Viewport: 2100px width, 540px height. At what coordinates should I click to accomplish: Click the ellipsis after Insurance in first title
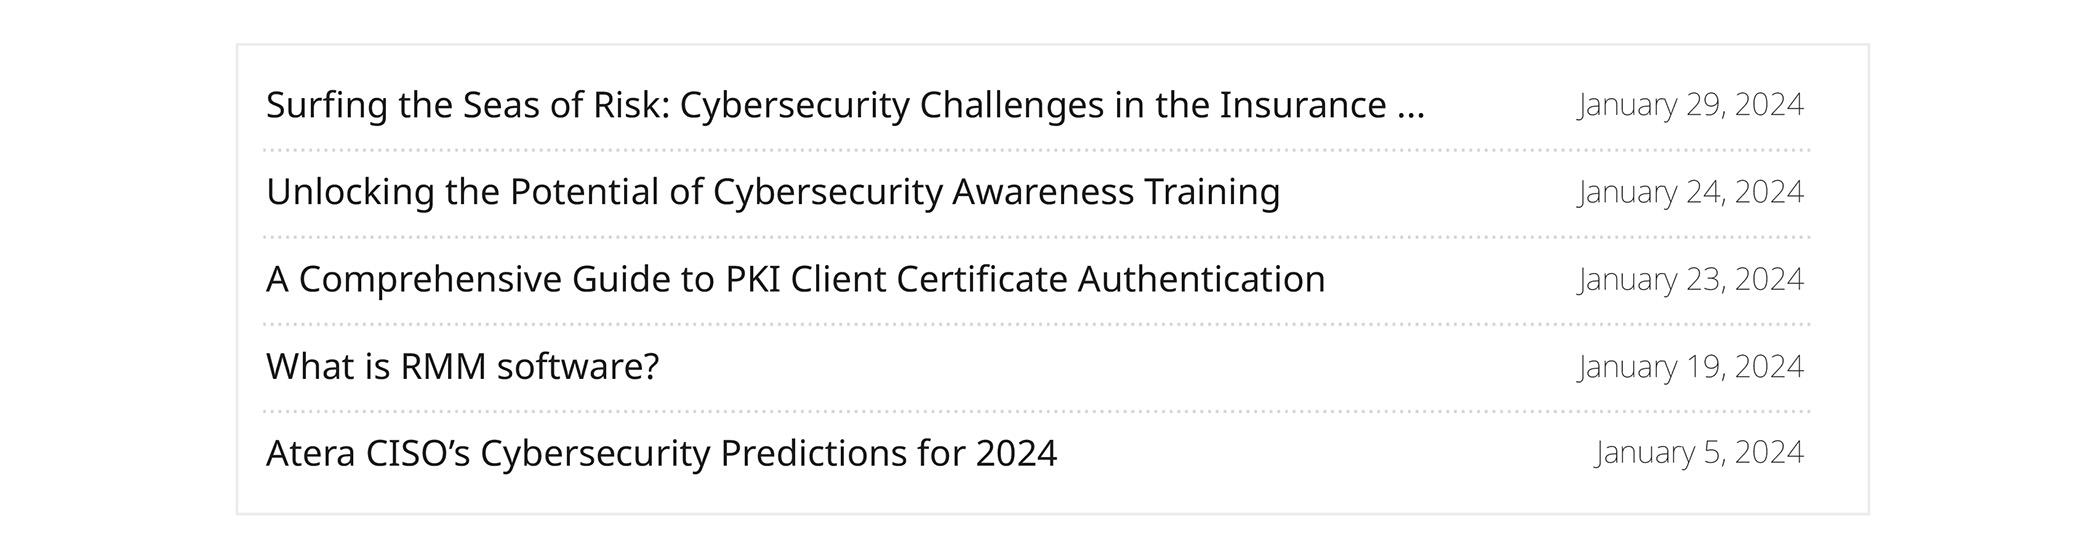click(1410, 108)
